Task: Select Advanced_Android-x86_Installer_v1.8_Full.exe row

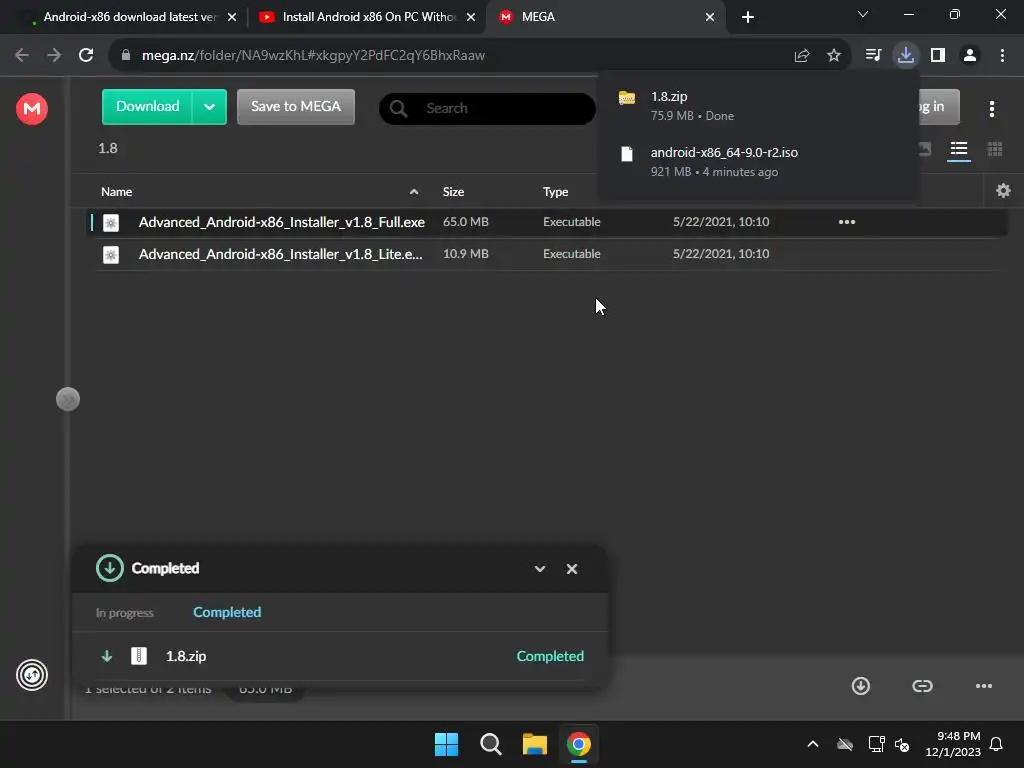Action: (546, 222)
